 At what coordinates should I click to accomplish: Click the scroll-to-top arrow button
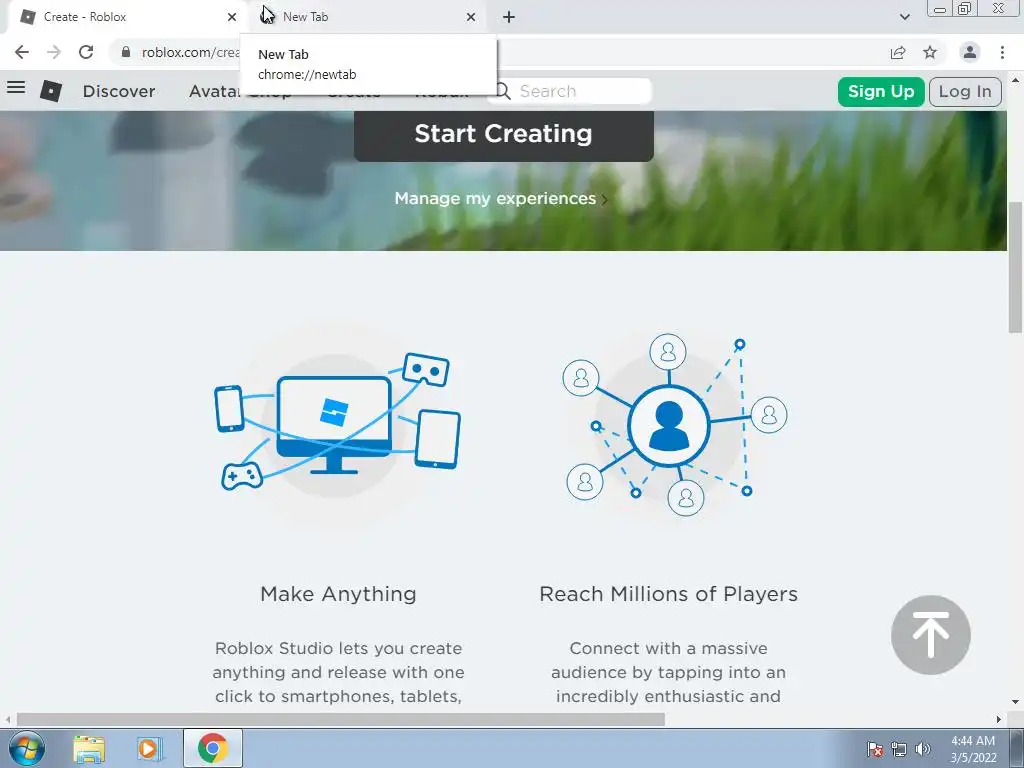coord(931,635)
